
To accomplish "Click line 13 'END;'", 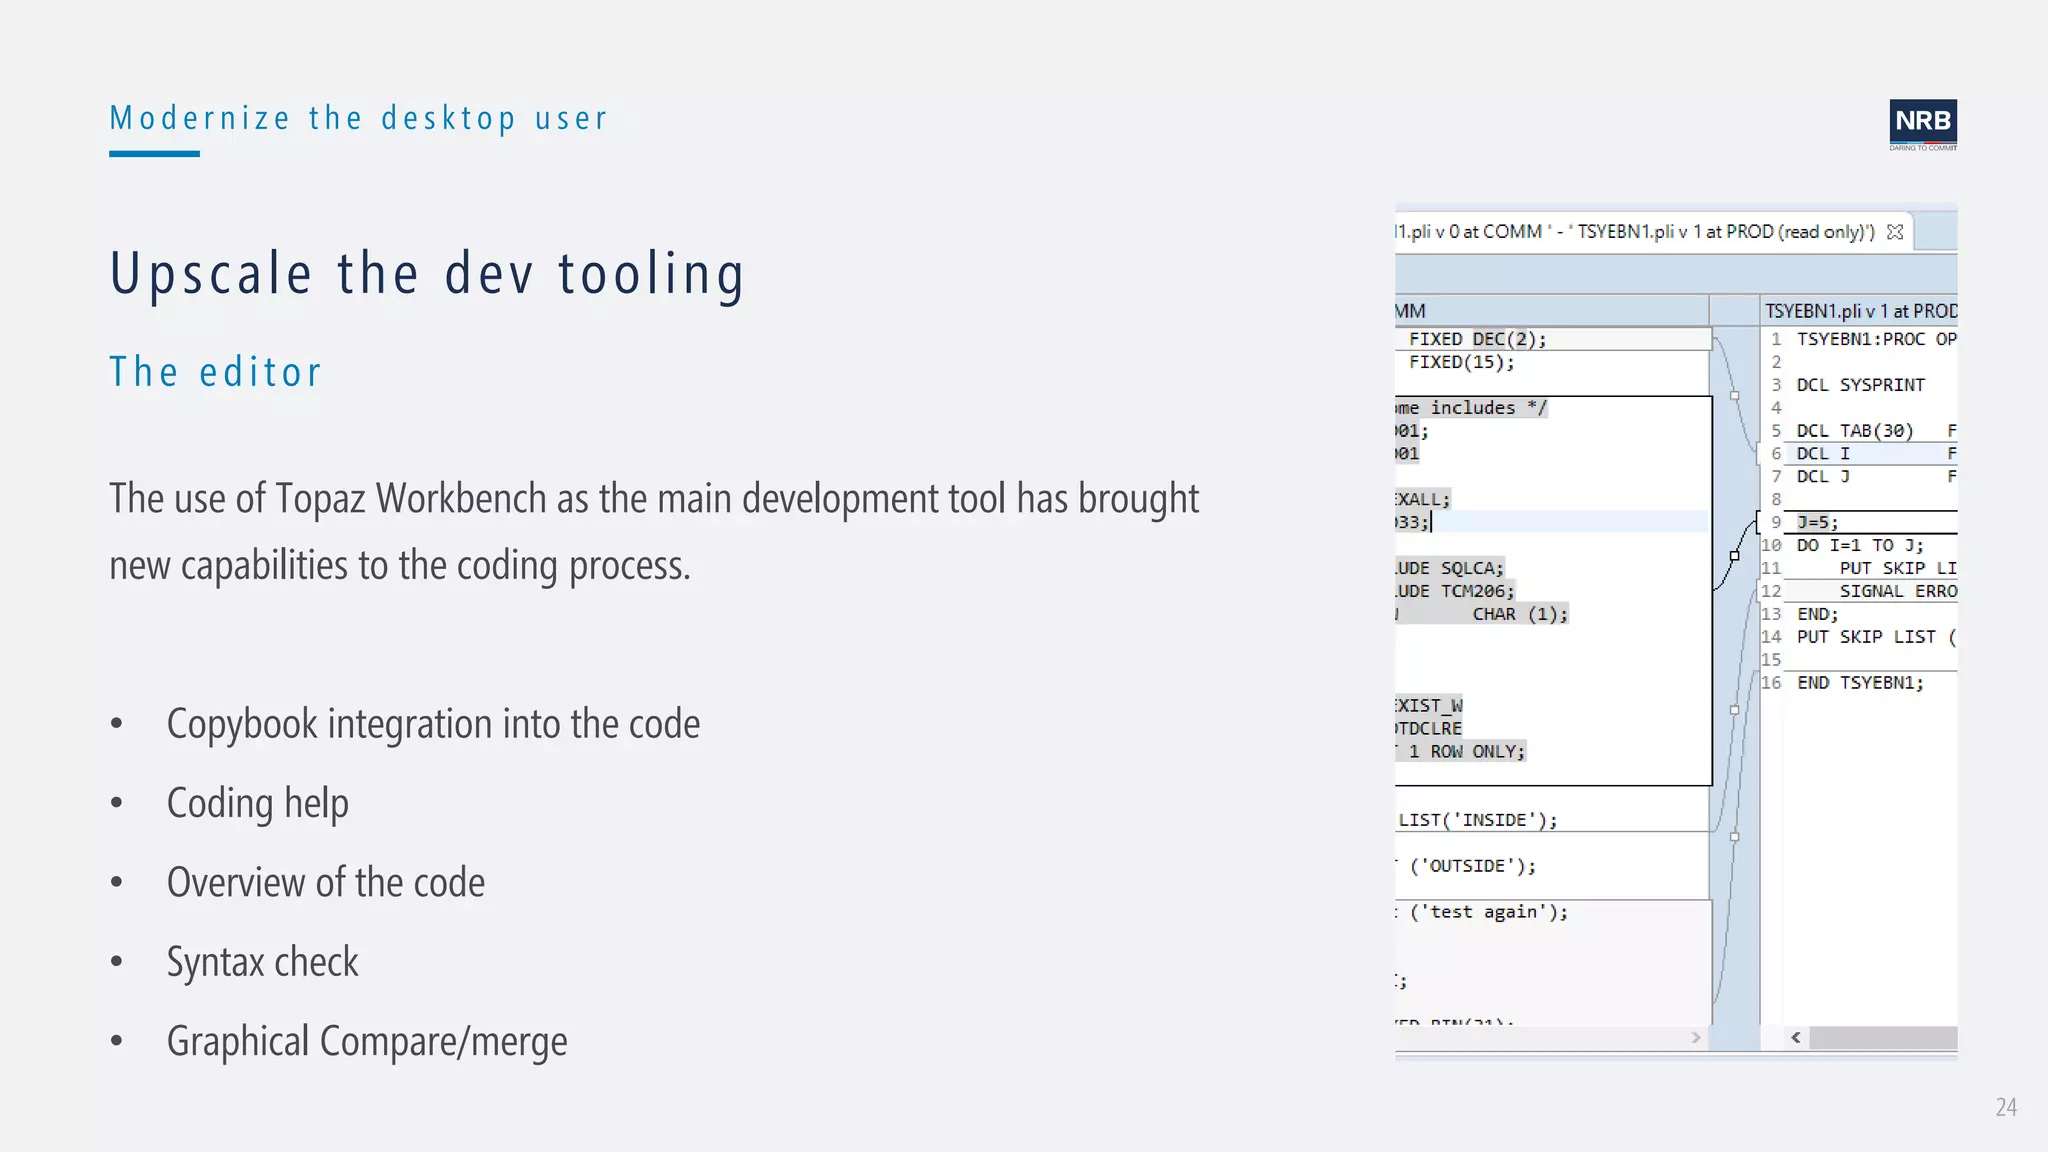I will pos(1817,614).
